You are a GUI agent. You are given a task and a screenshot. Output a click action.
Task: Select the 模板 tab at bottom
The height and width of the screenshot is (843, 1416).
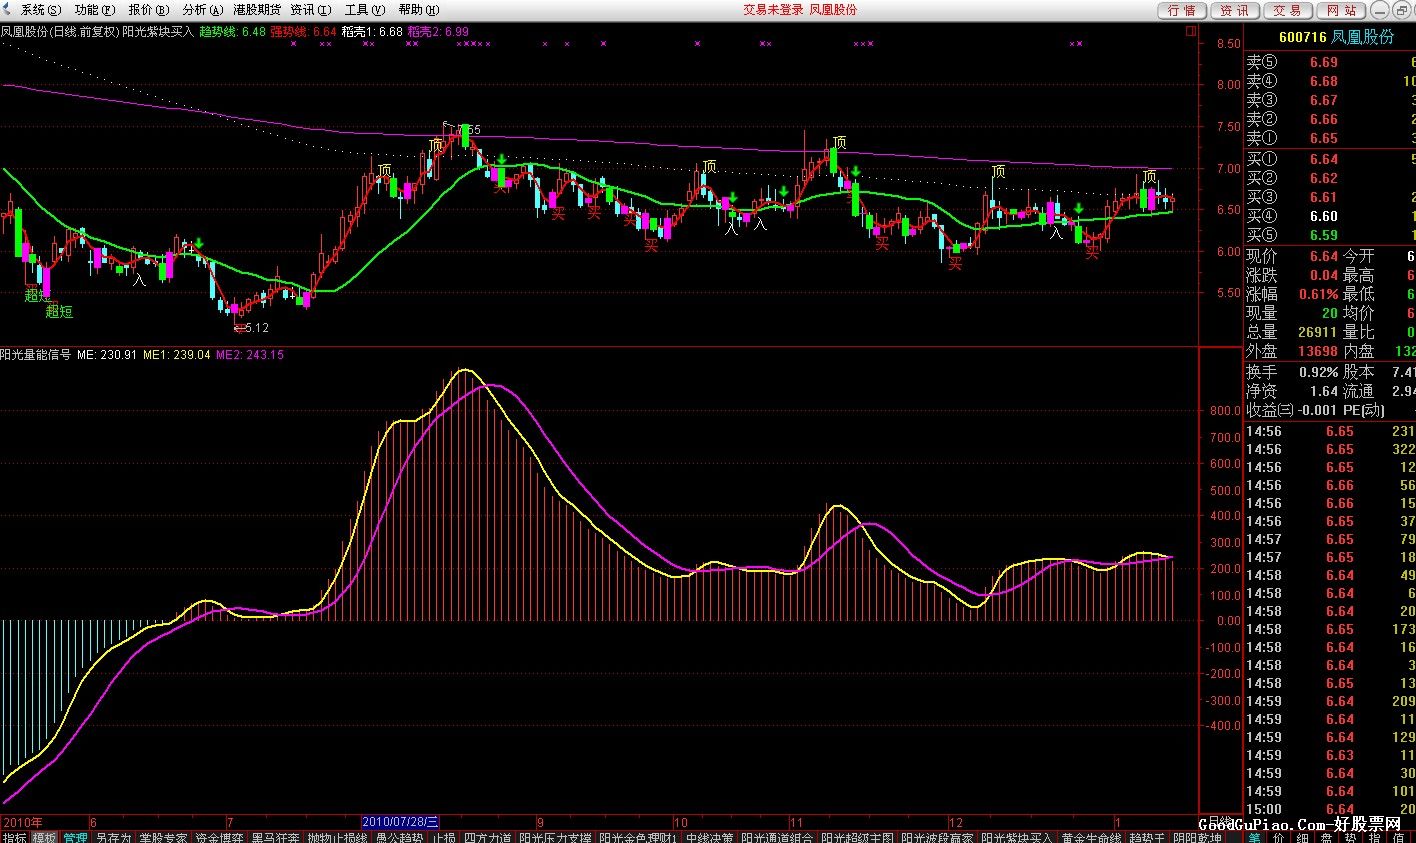(x=44, y=837)
